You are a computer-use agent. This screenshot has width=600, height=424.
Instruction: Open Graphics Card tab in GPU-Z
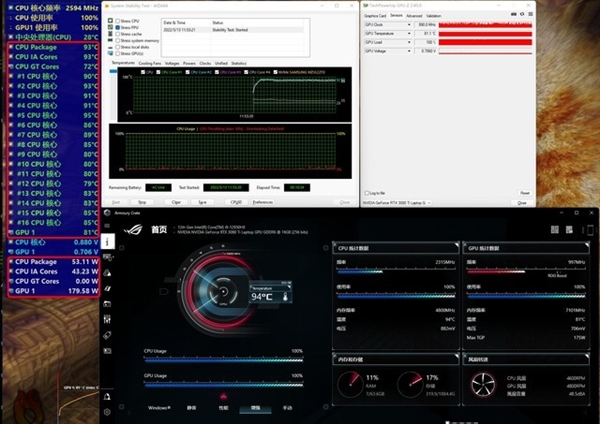click(375, 16)
